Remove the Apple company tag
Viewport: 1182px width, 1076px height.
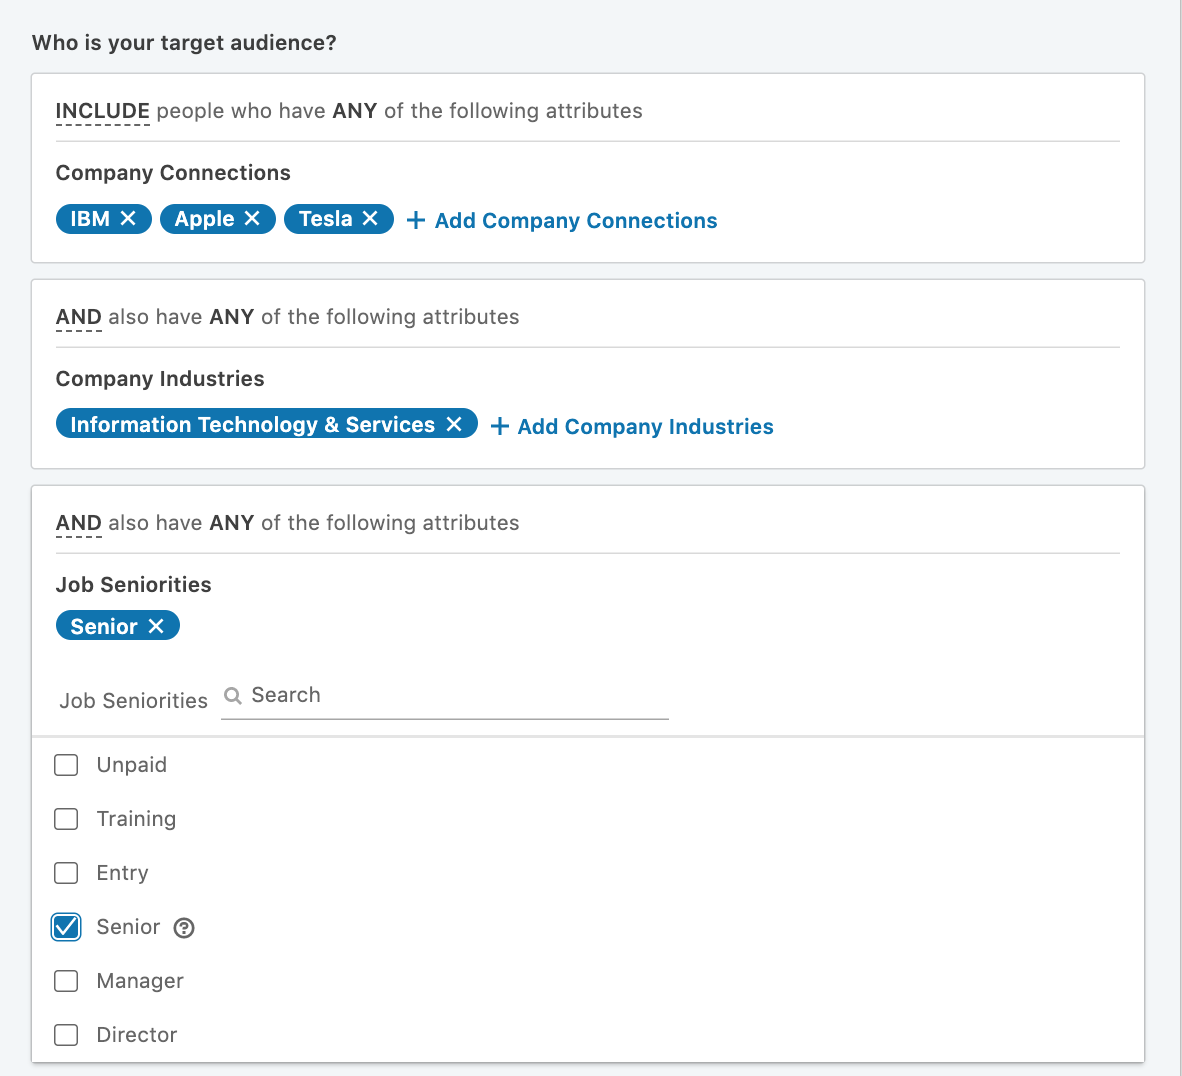(x=252, y=219)
